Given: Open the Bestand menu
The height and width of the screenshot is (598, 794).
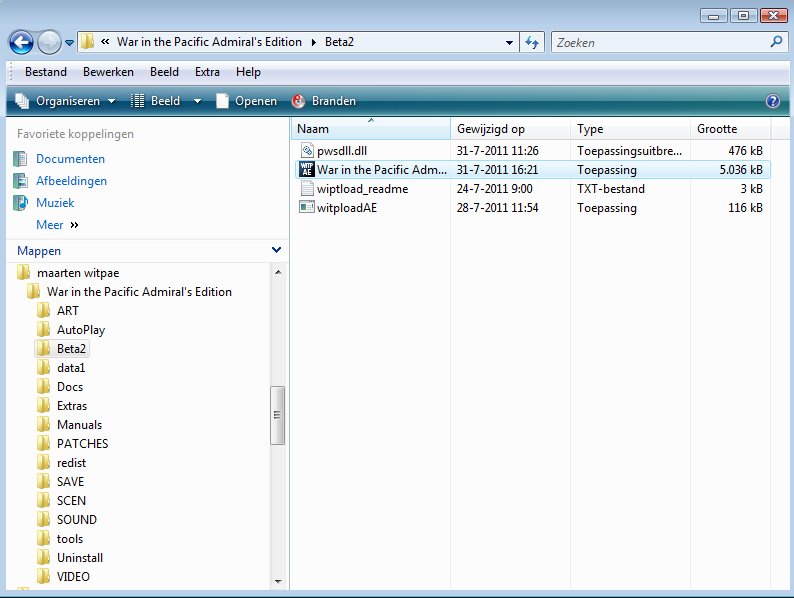Looking at the screenshot, I should pyautogui.click(x=46, y=72).
